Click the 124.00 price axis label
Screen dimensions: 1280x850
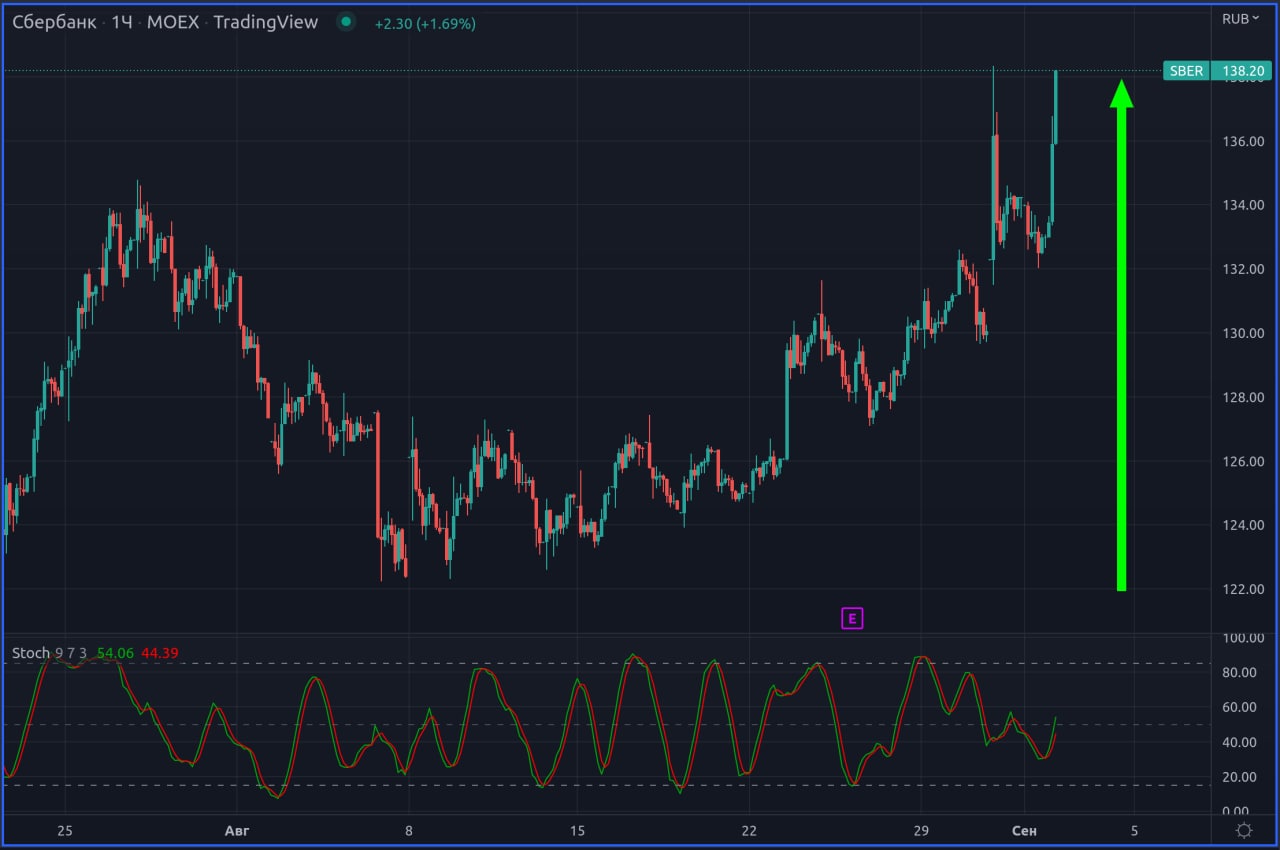[x=1245, y=525]
